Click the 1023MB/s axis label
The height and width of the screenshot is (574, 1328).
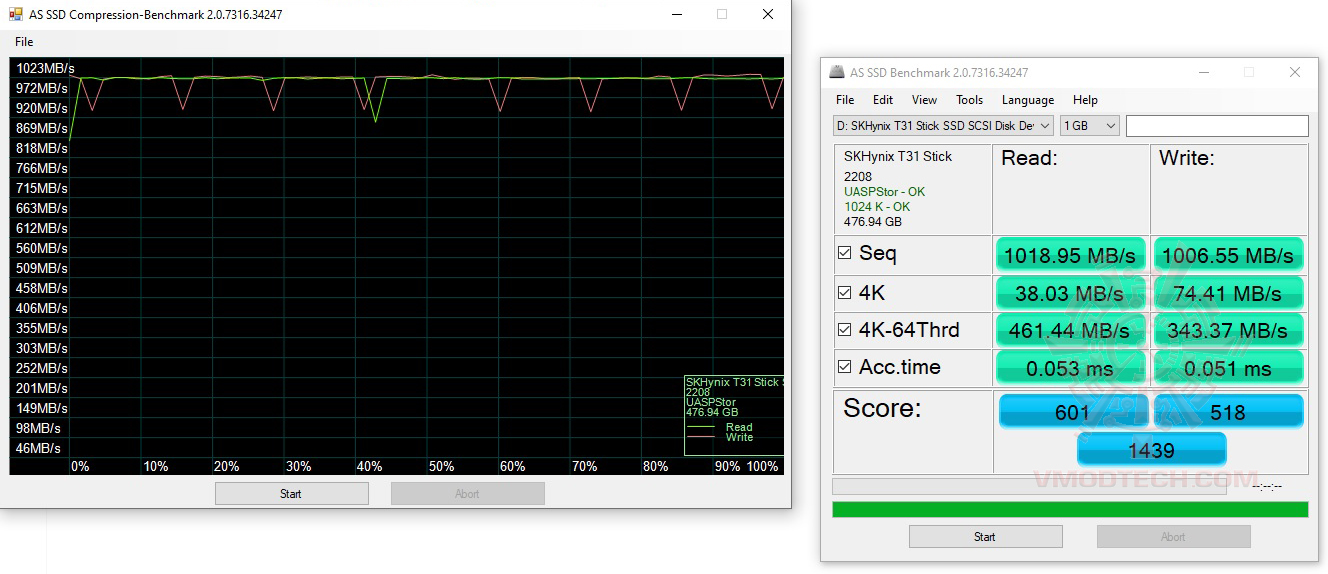coord(44,69)
